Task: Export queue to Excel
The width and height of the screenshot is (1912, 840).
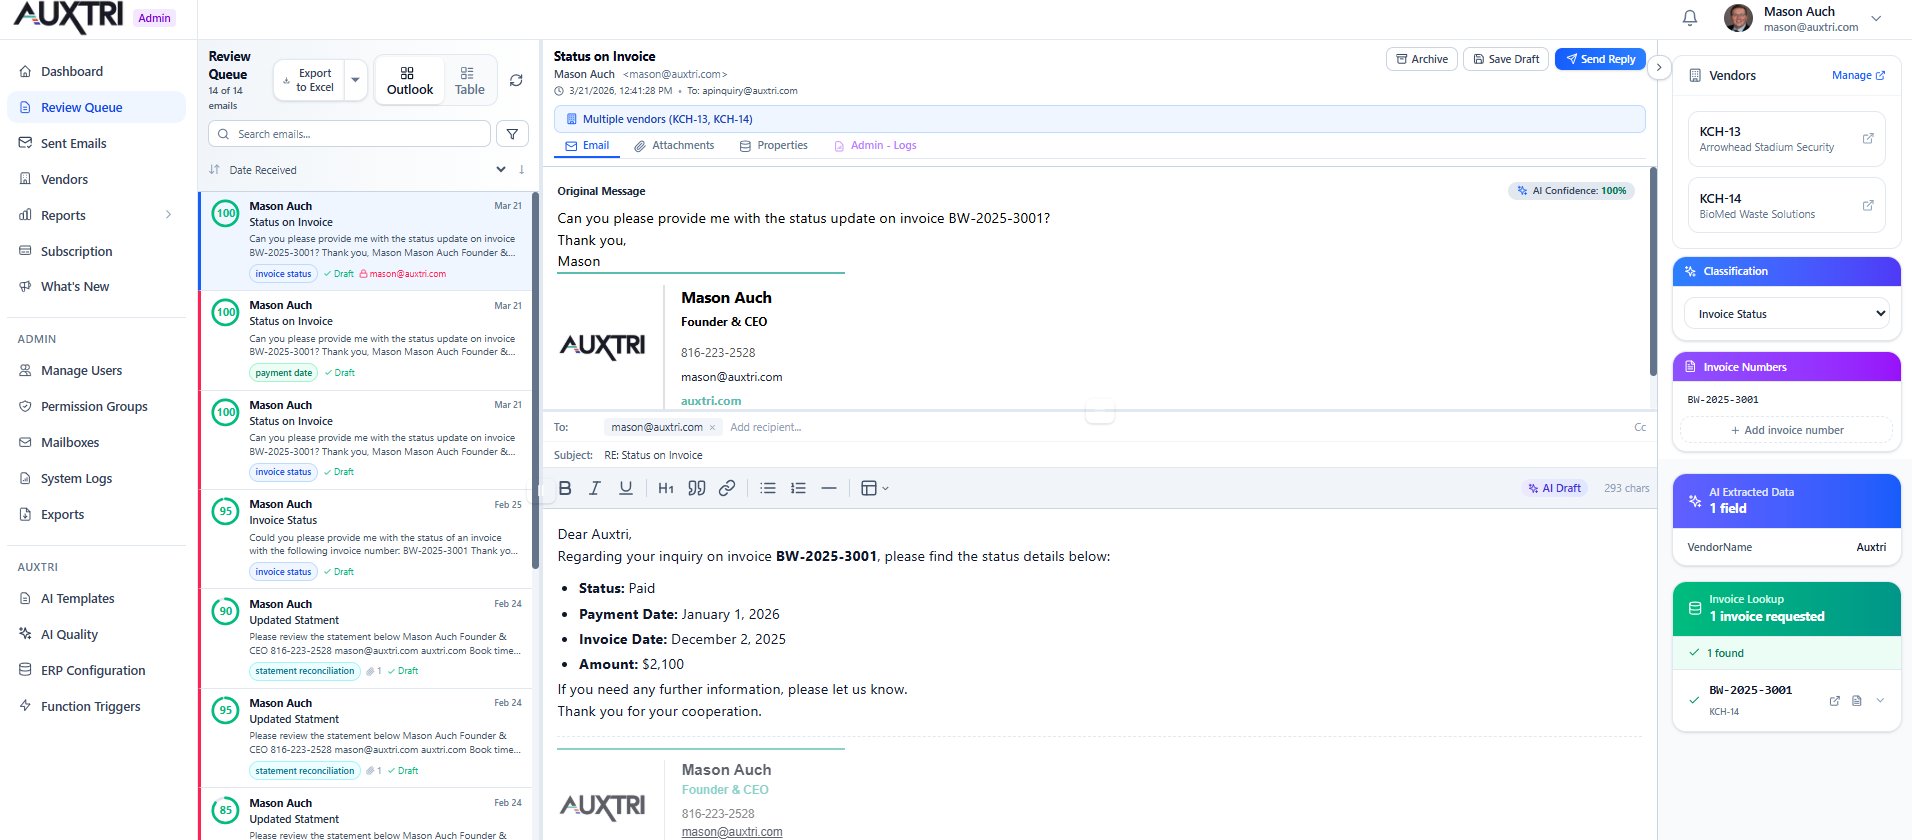Action: tap(309, 80)
